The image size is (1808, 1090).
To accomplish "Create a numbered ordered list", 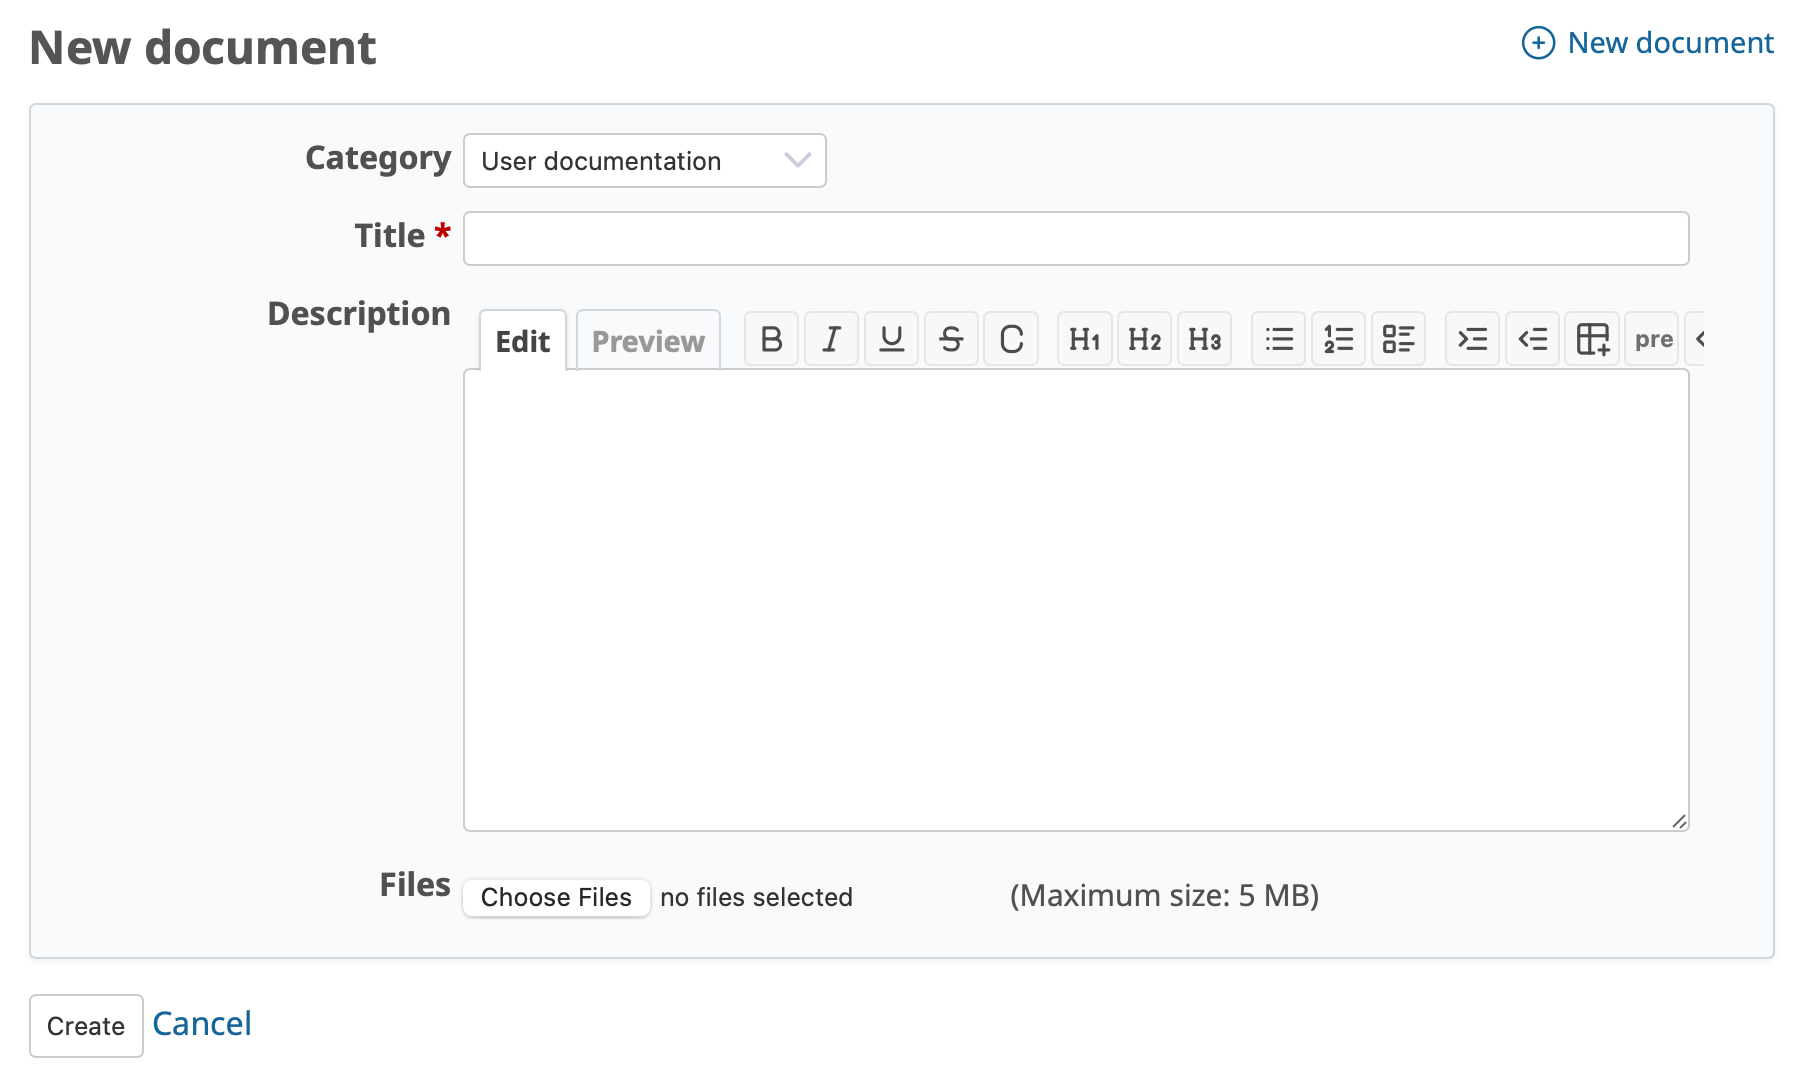I will click(x=1338, y=340).
